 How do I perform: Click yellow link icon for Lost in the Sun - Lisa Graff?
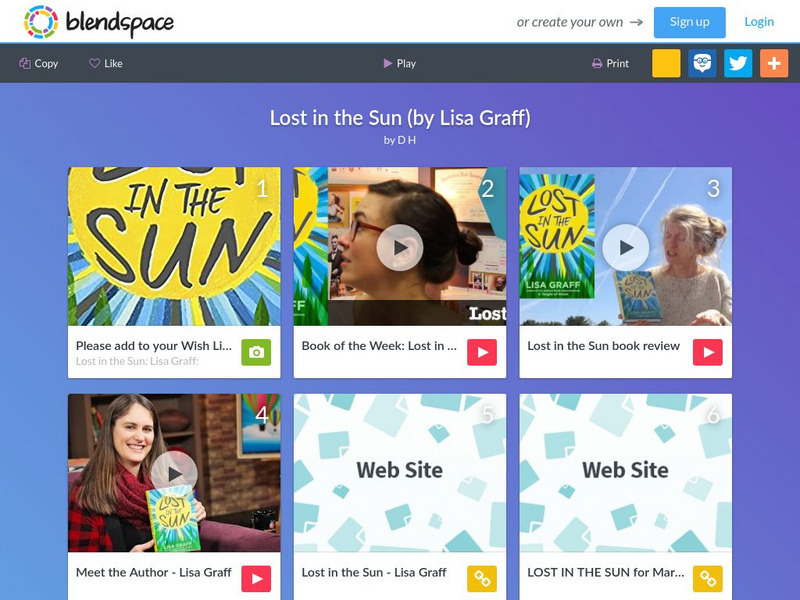click(482, 579)
